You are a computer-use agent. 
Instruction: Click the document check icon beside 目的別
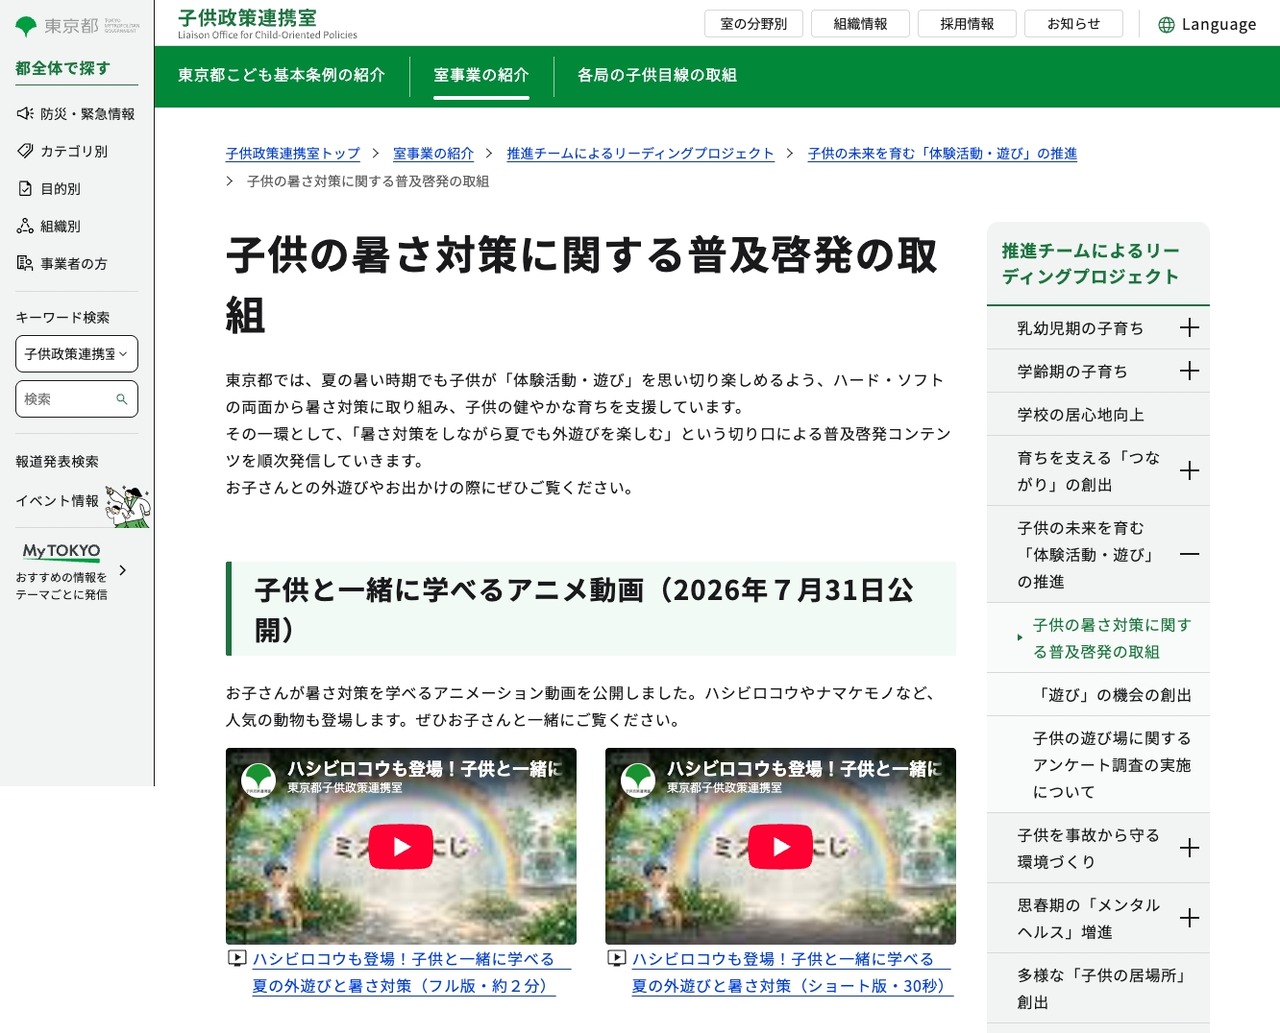point(25,188)
